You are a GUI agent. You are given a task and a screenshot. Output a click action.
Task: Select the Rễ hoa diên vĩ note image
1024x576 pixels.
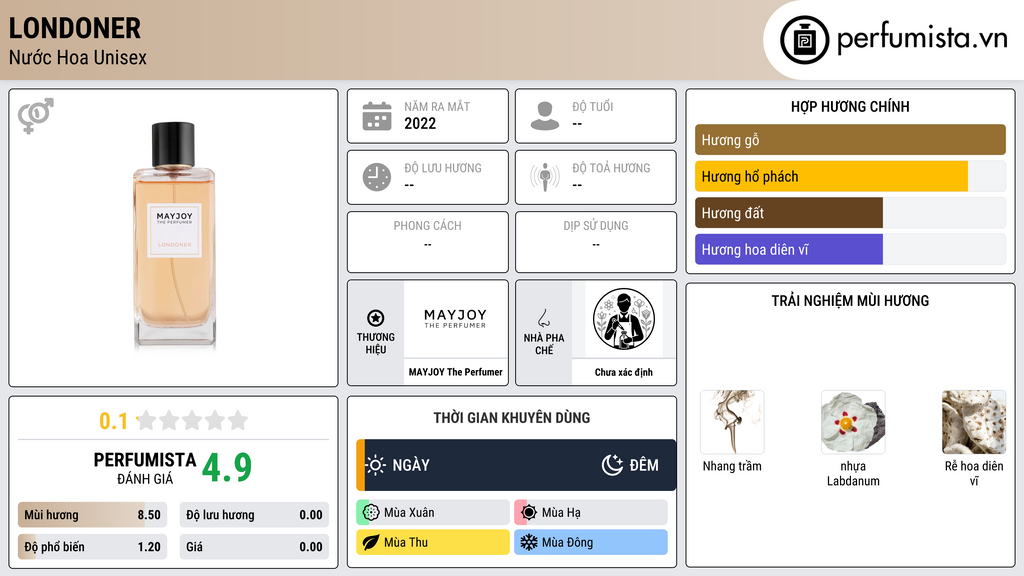pos(974,422)
